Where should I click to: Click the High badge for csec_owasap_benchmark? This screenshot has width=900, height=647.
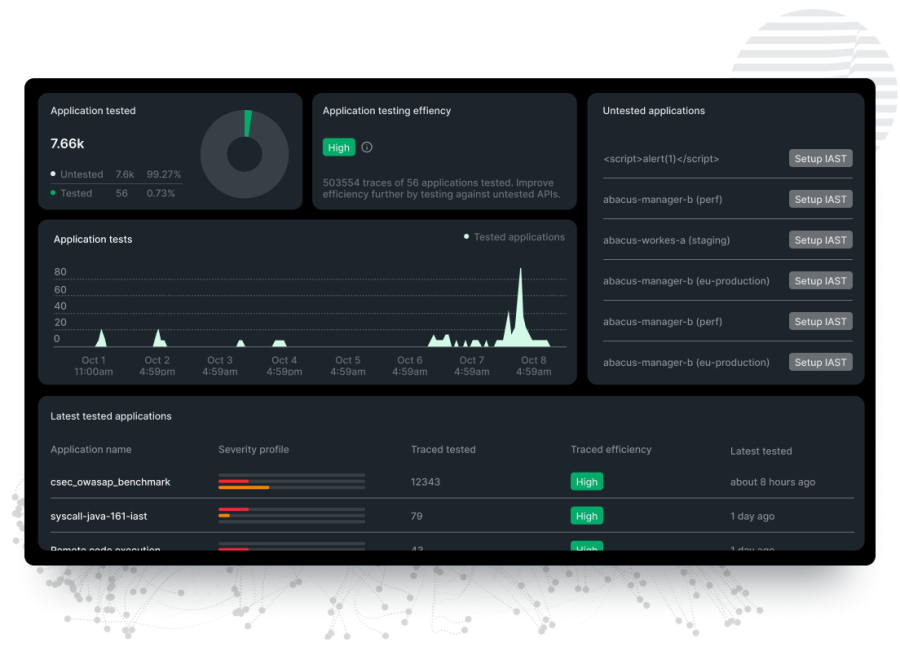point(587,481)
